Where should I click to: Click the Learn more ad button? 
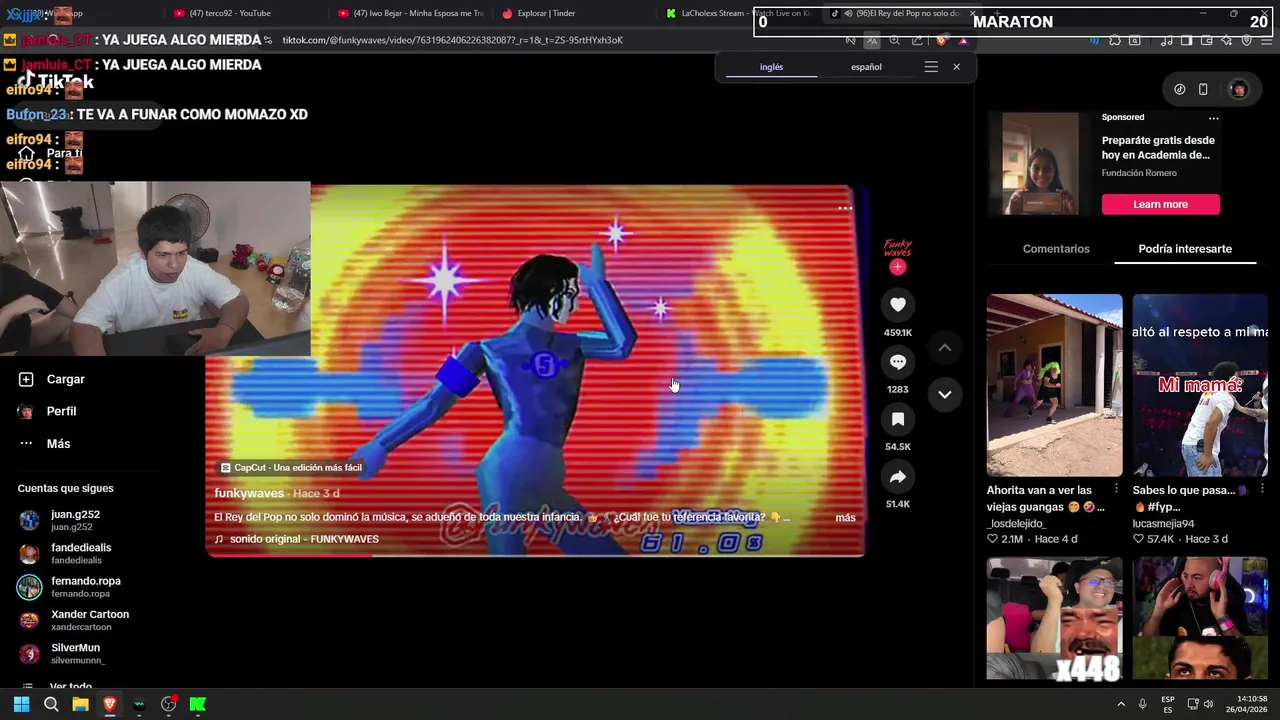[x=1160, y=204]
